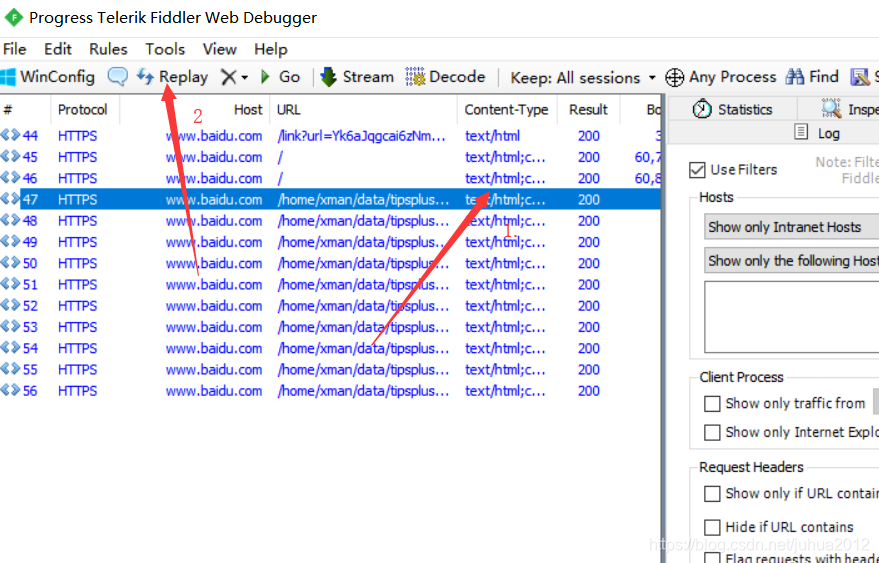Select session row 52
Image resolution: width=879 pixels, height=563 pixels.
pos(330,306)
